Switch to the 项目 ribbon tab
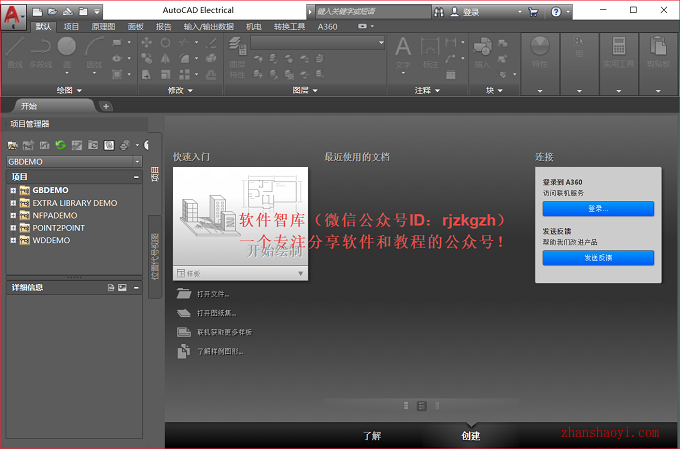The image size is (680, 449). point(71,26)
